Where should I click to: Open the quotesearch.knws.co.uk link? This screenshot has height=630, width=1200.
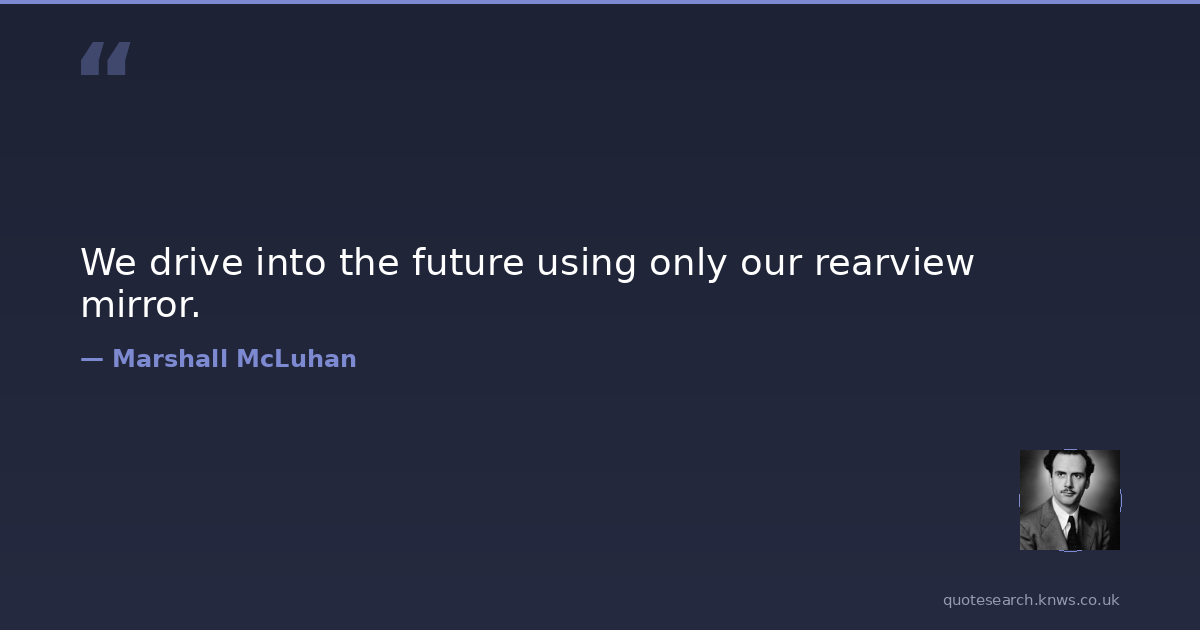1031,600
